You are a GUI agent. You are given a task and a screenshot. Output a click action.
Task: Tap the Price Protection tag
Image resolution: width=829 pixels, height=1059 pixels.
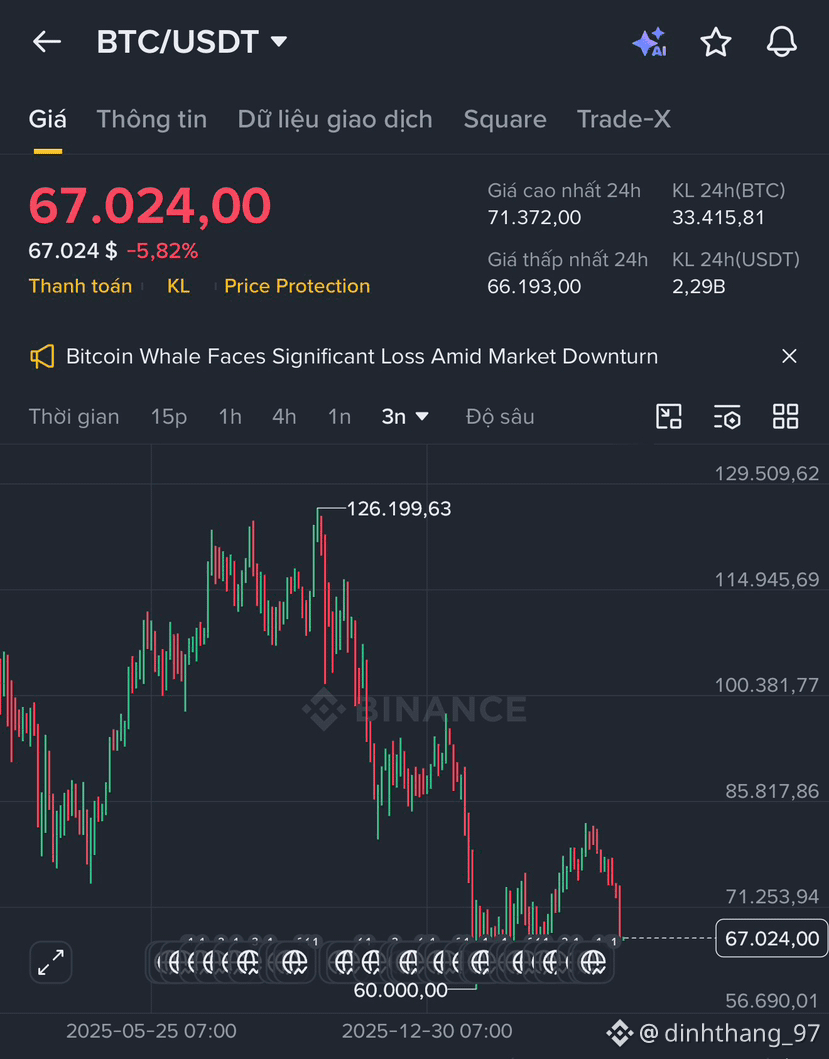(297, 286)
